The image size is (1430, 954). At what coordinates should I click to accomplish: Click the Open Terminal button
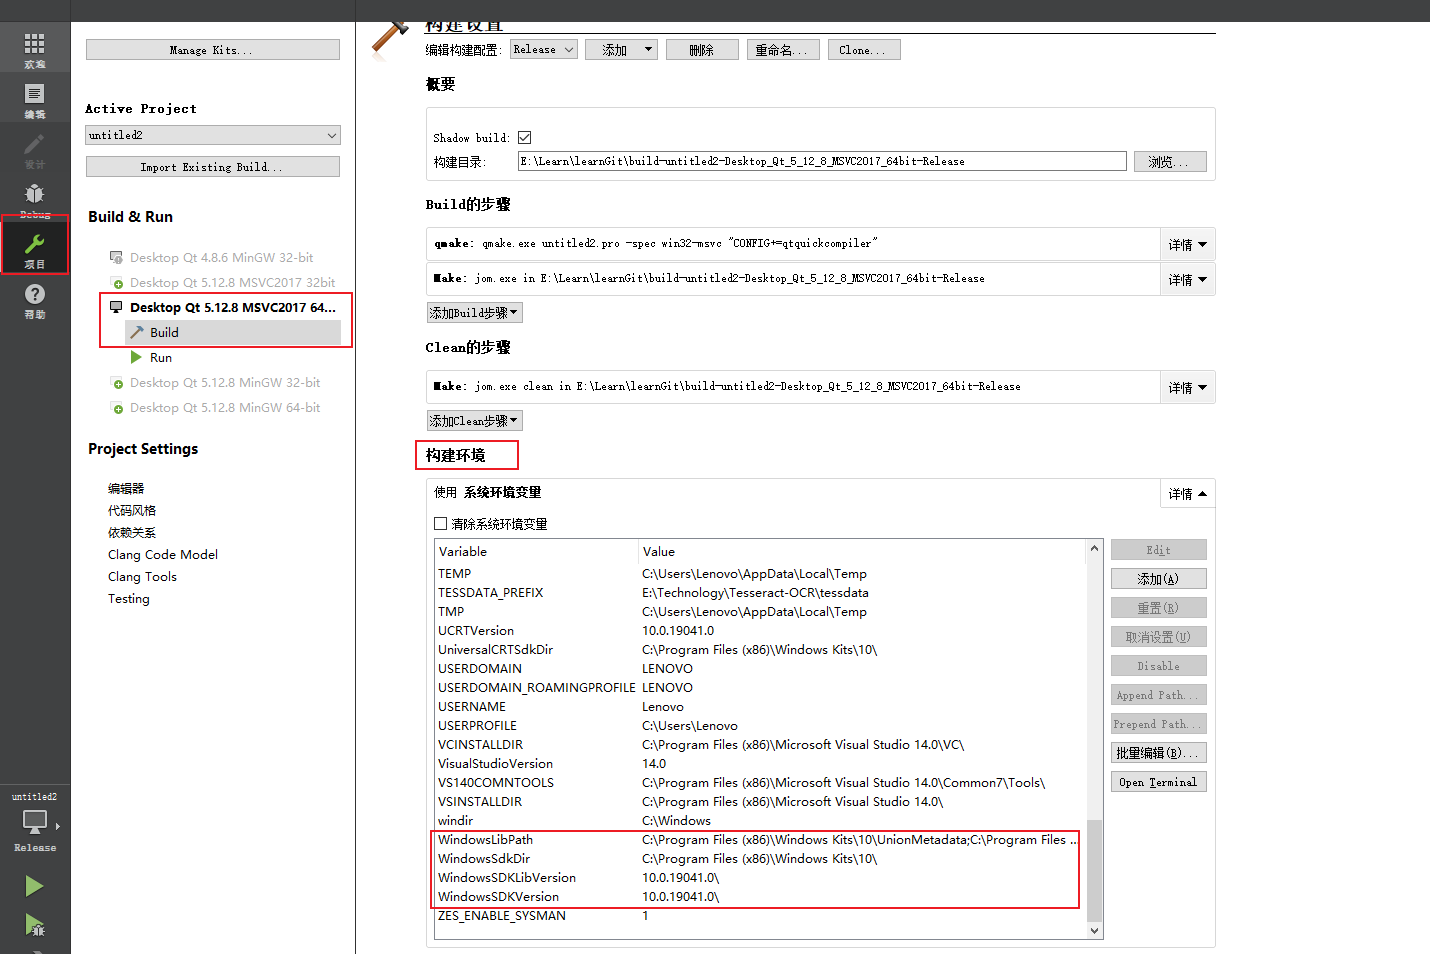pos(1159,782)
